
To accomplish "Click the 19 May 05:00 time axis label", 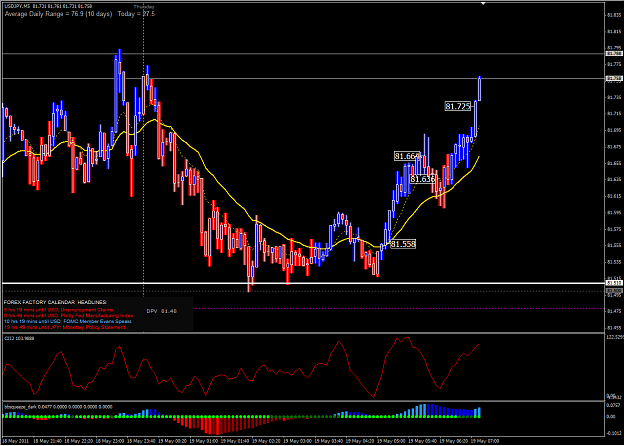I will [x=389, y=441].
